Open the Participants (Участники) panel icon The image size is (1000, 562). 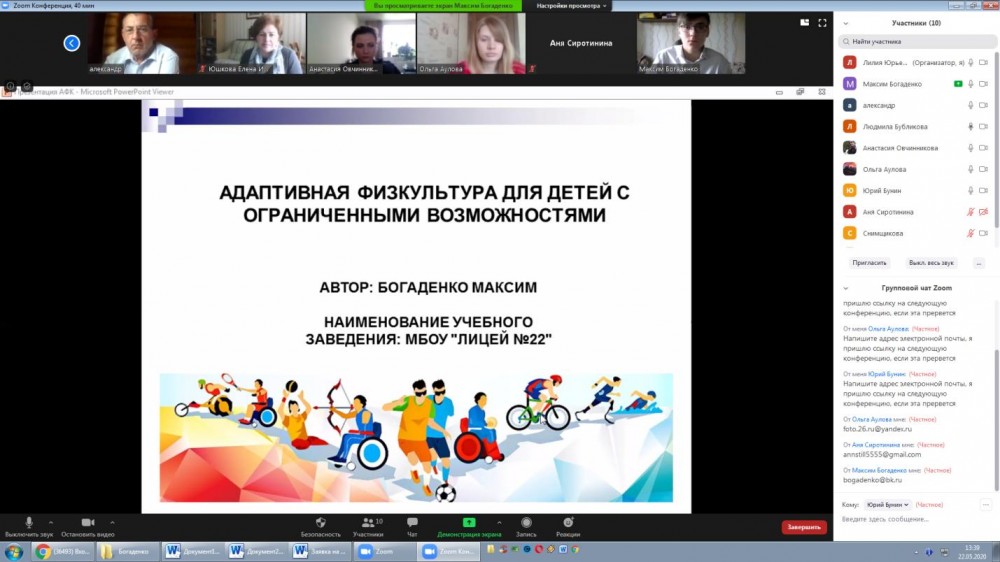[x=367, y=523]
